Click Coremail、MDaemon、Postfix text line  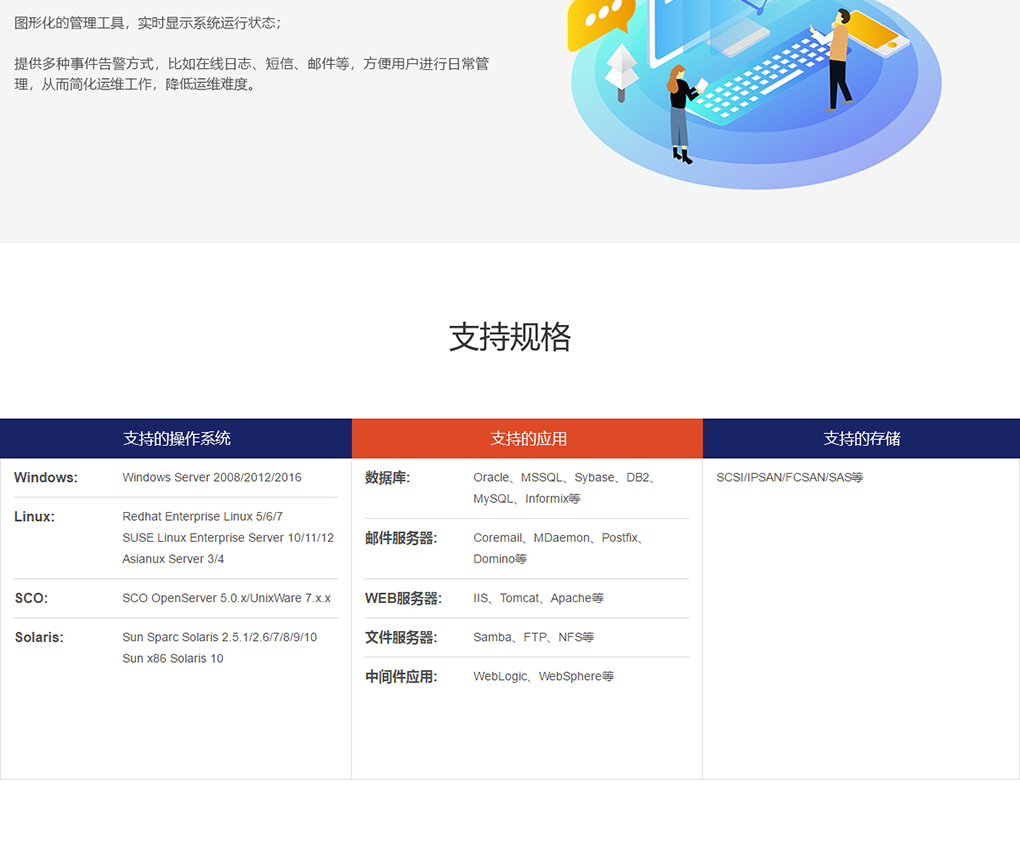coord(557,538)
